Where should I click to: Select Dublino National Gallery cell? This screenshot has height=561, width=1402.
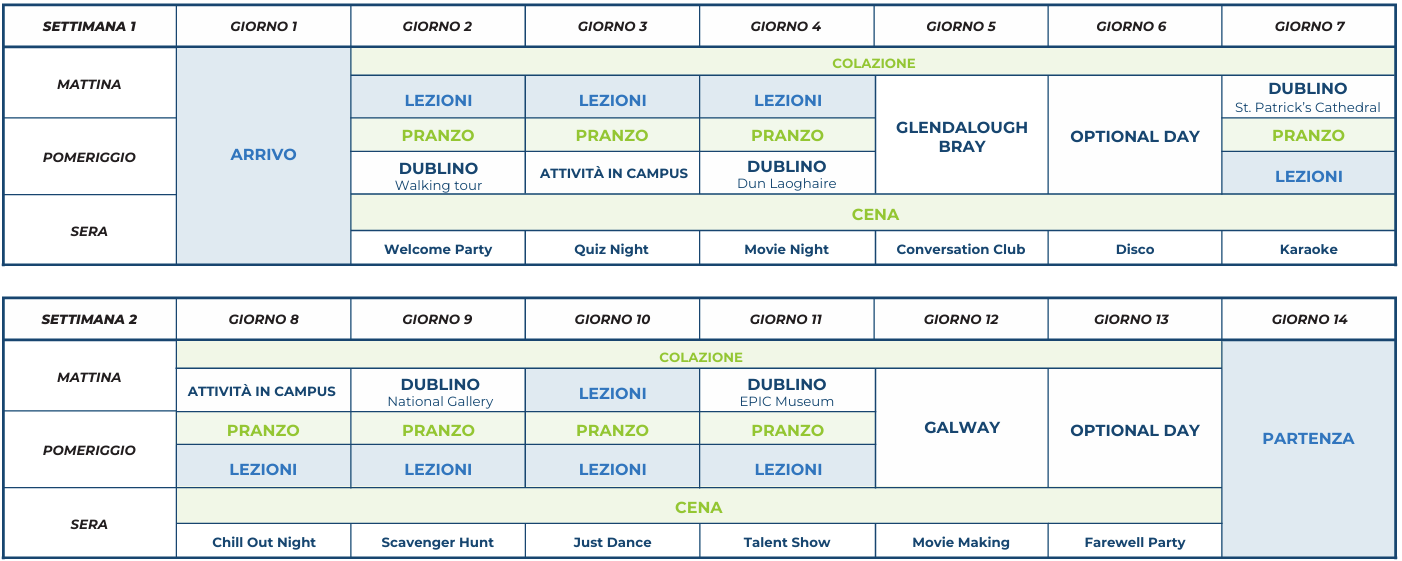[438, 391]
